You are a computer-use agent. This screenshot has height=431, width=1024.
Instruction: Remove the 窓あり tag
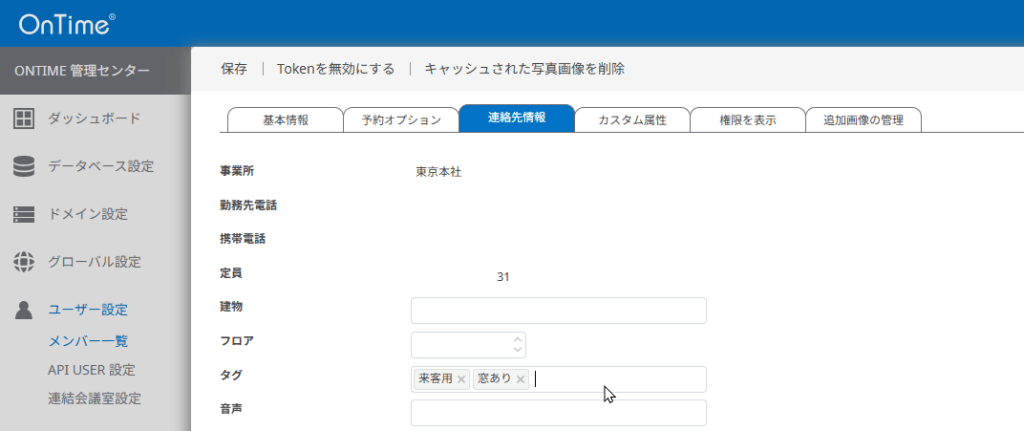(x=520, y=380)
